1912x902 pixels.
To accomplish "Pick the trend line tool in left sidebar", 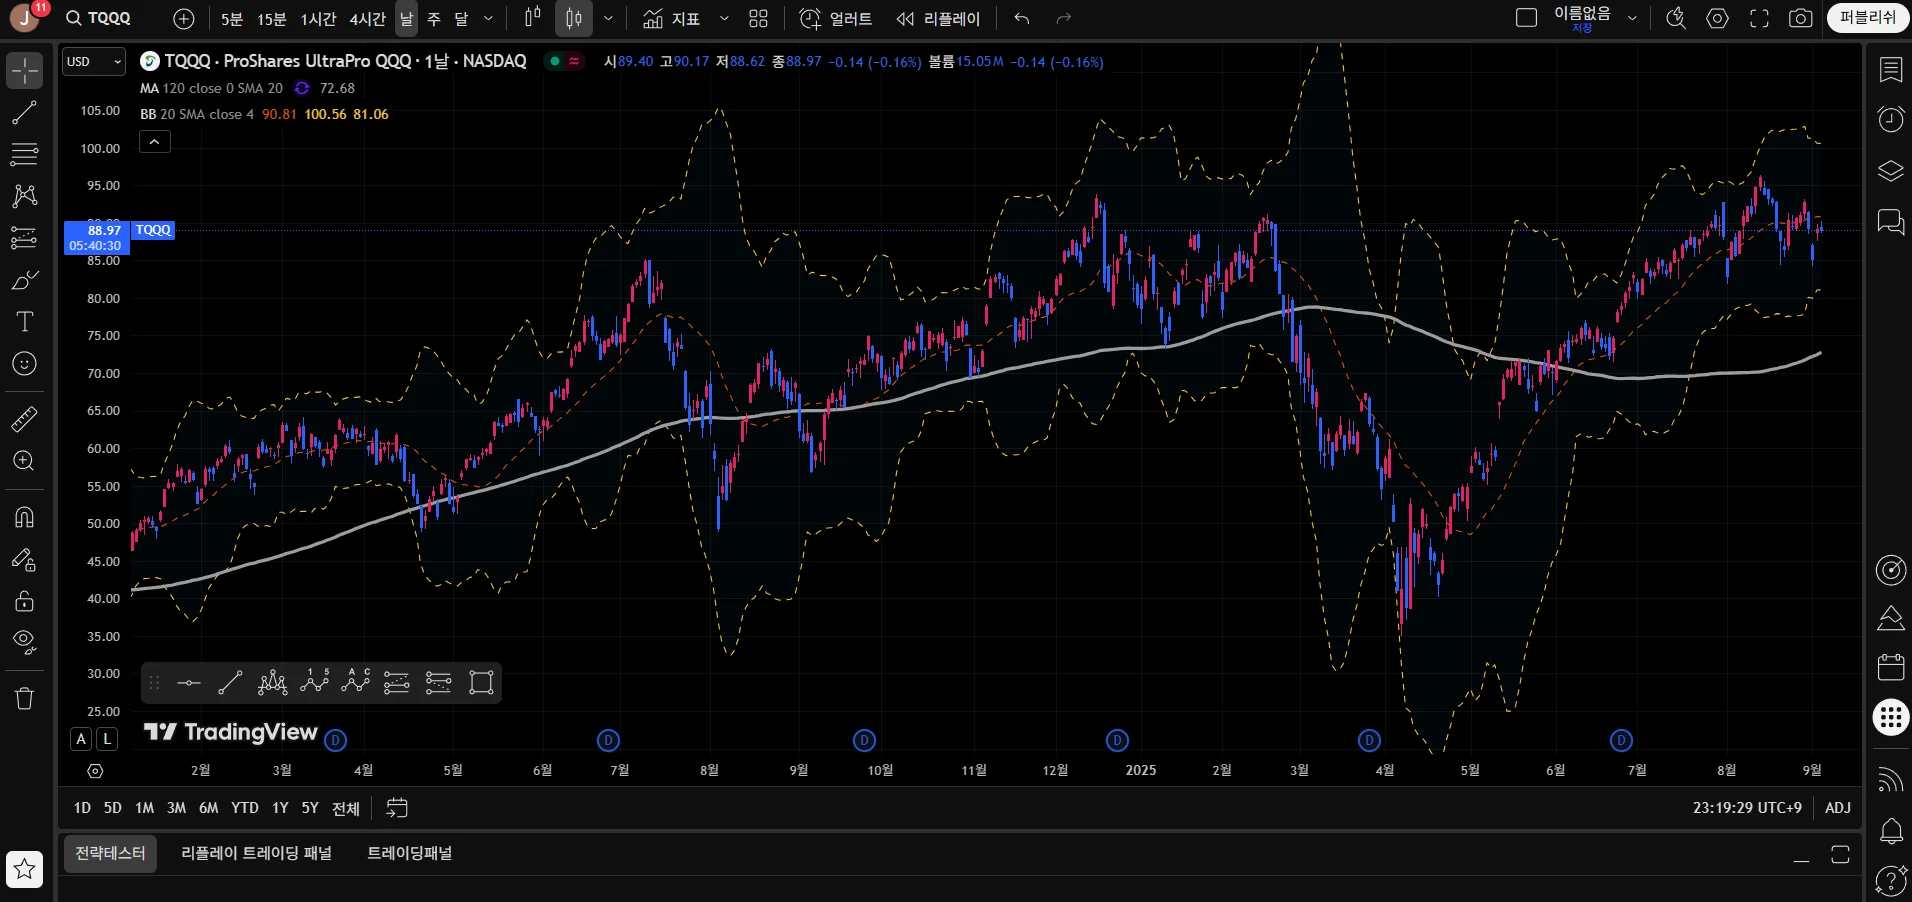I will [x=24, y=113].
